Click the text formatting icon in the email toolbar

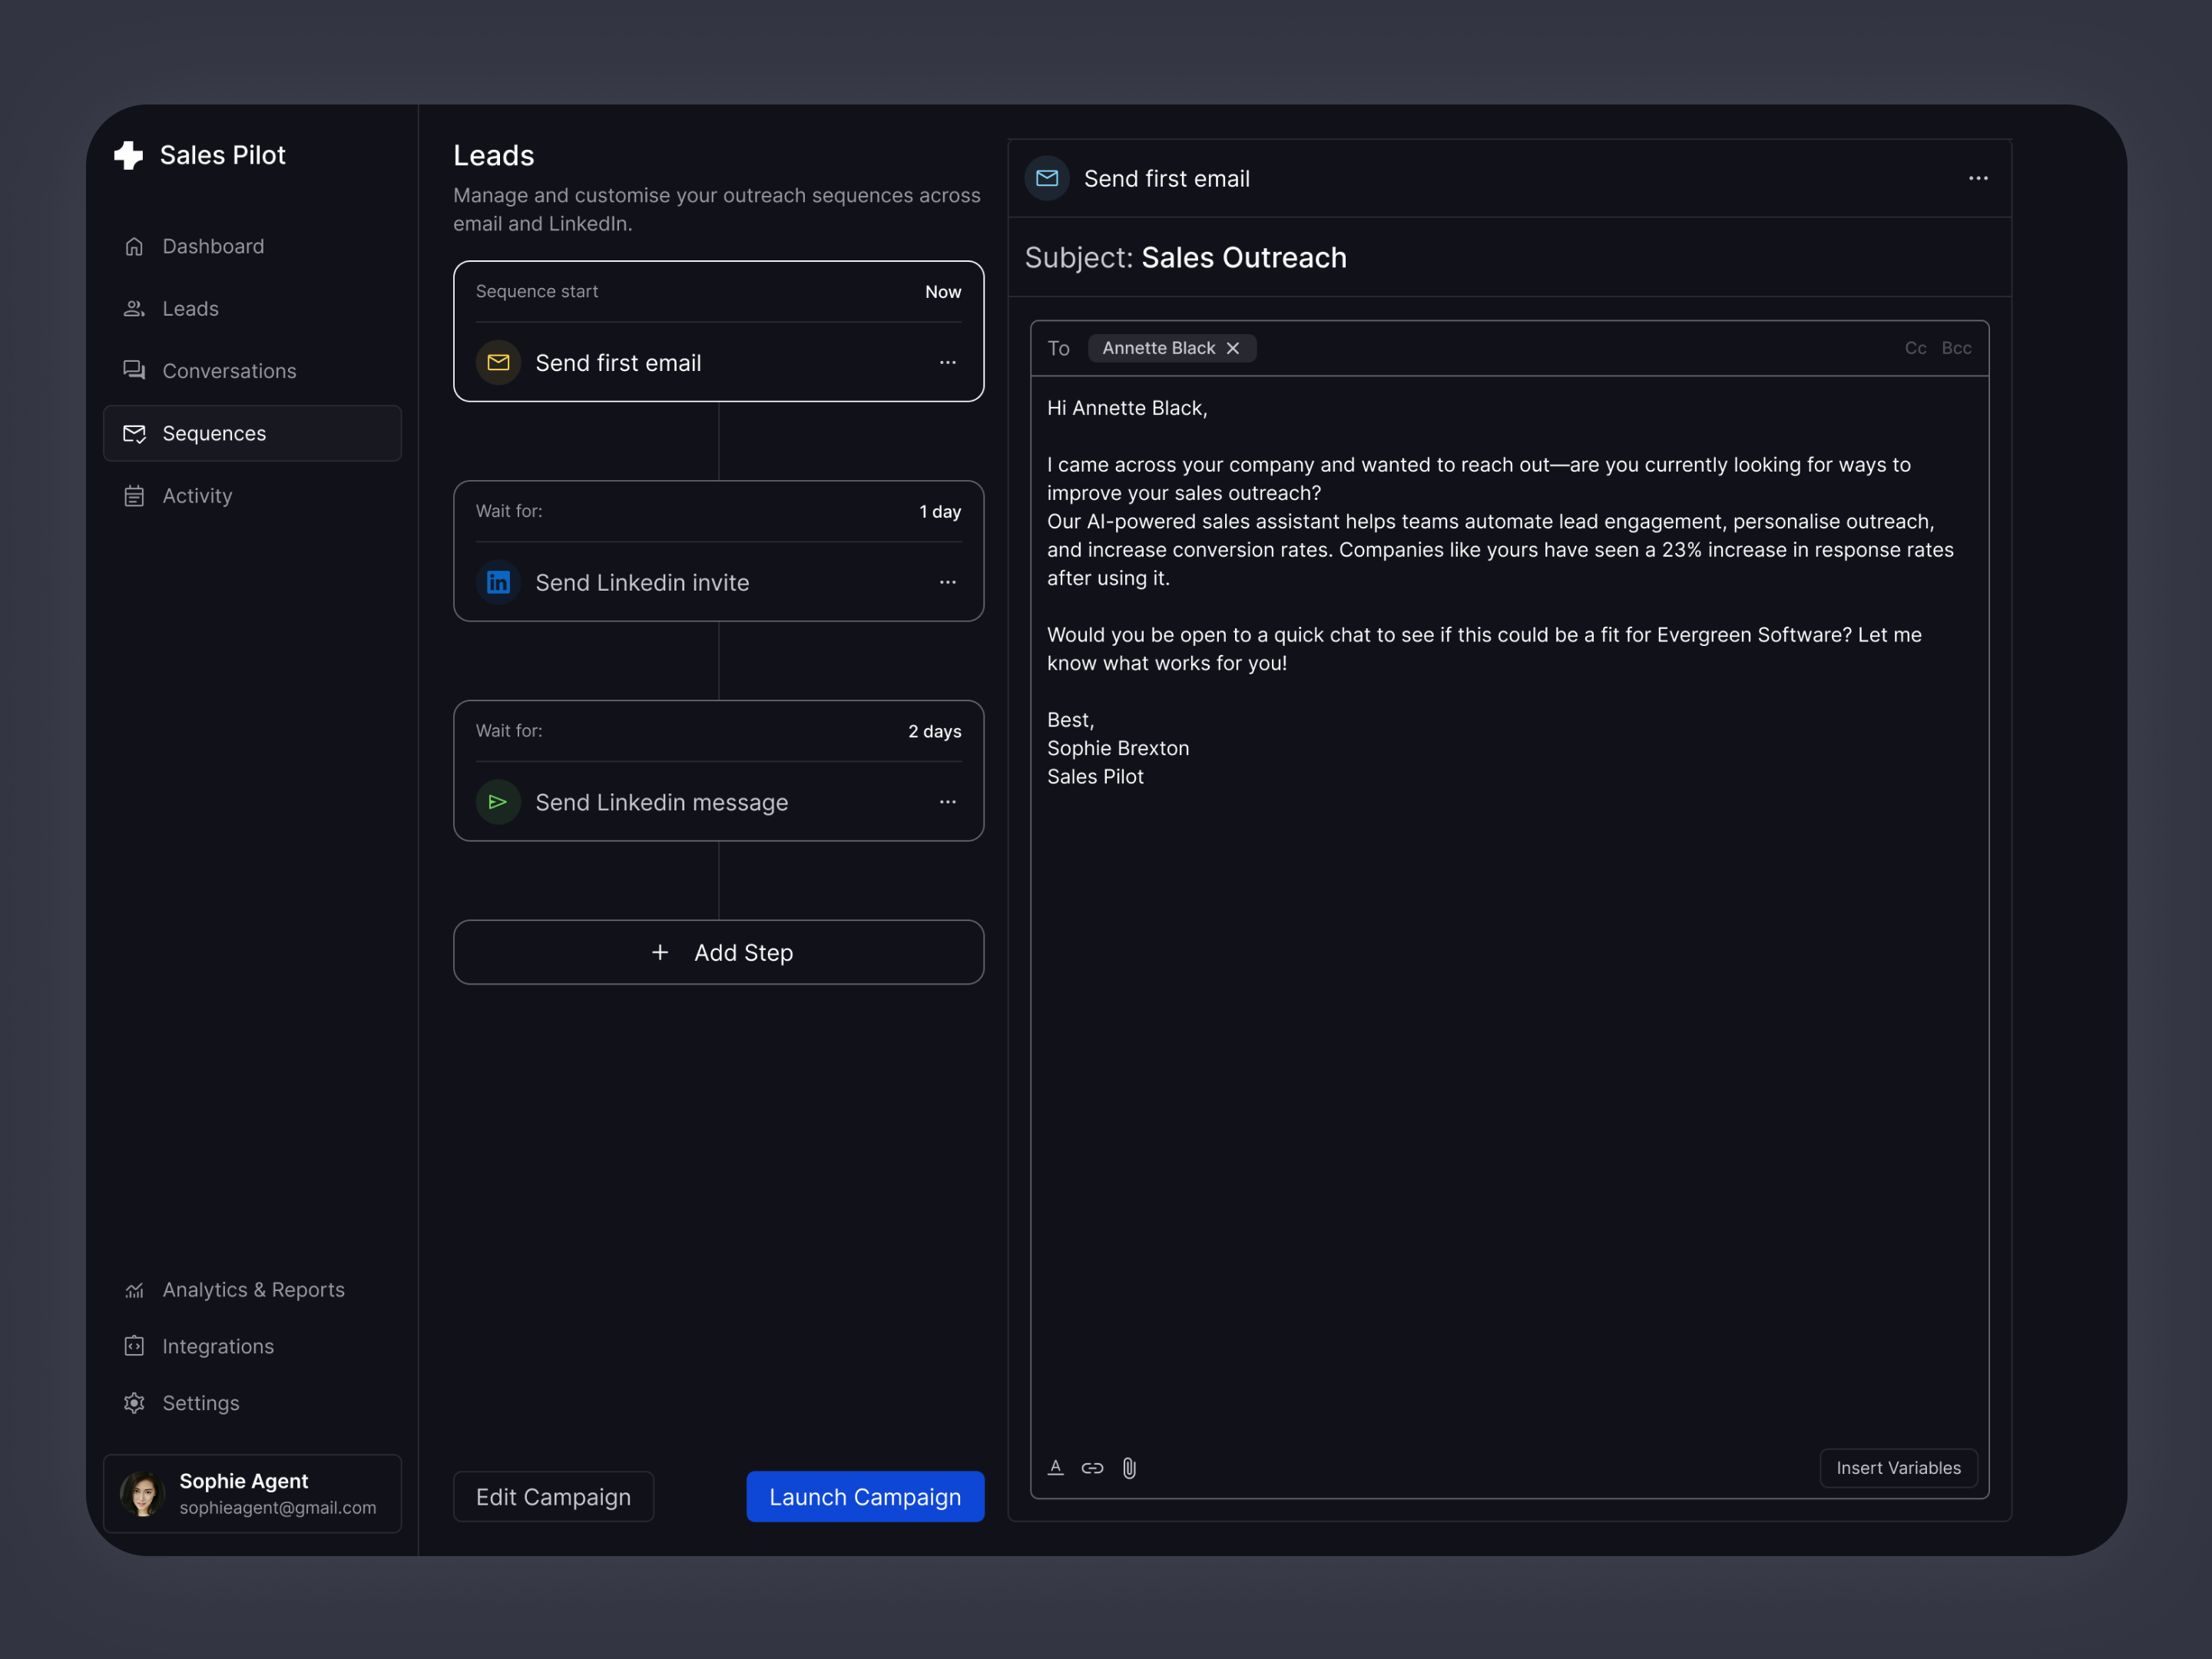(1055, 1467)
